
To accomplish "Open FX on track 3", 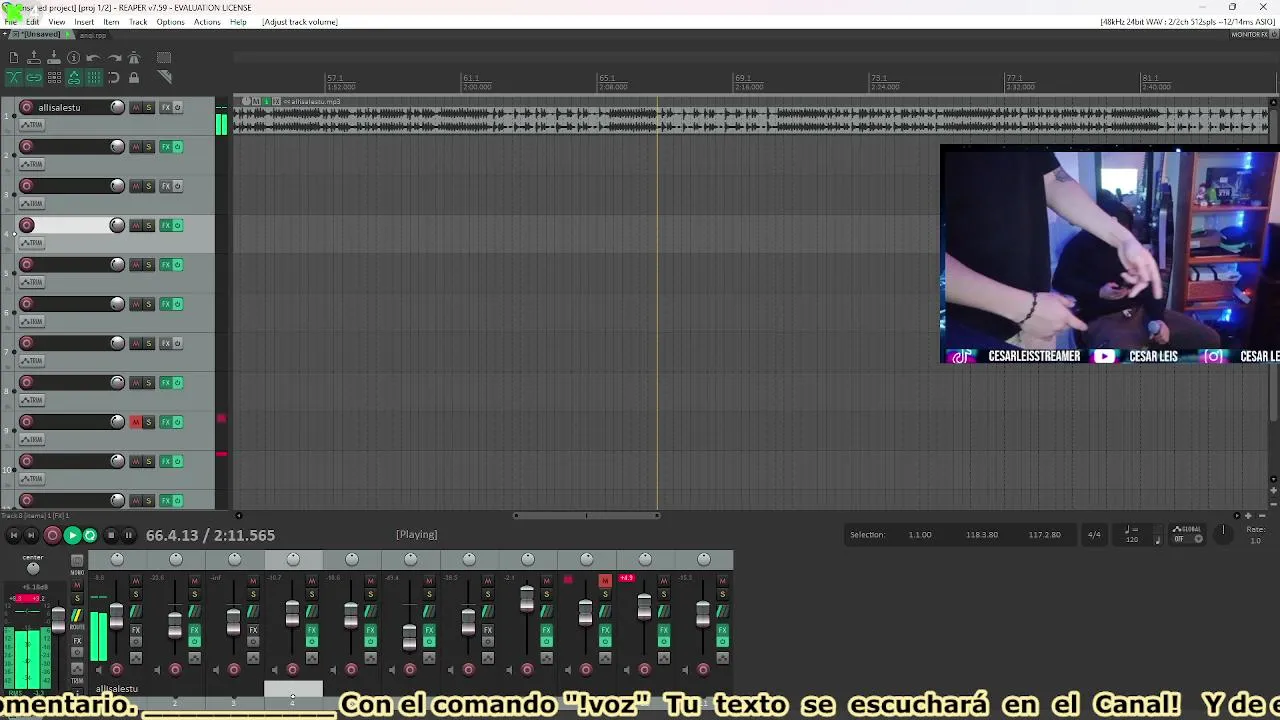I will coord(166,186).
